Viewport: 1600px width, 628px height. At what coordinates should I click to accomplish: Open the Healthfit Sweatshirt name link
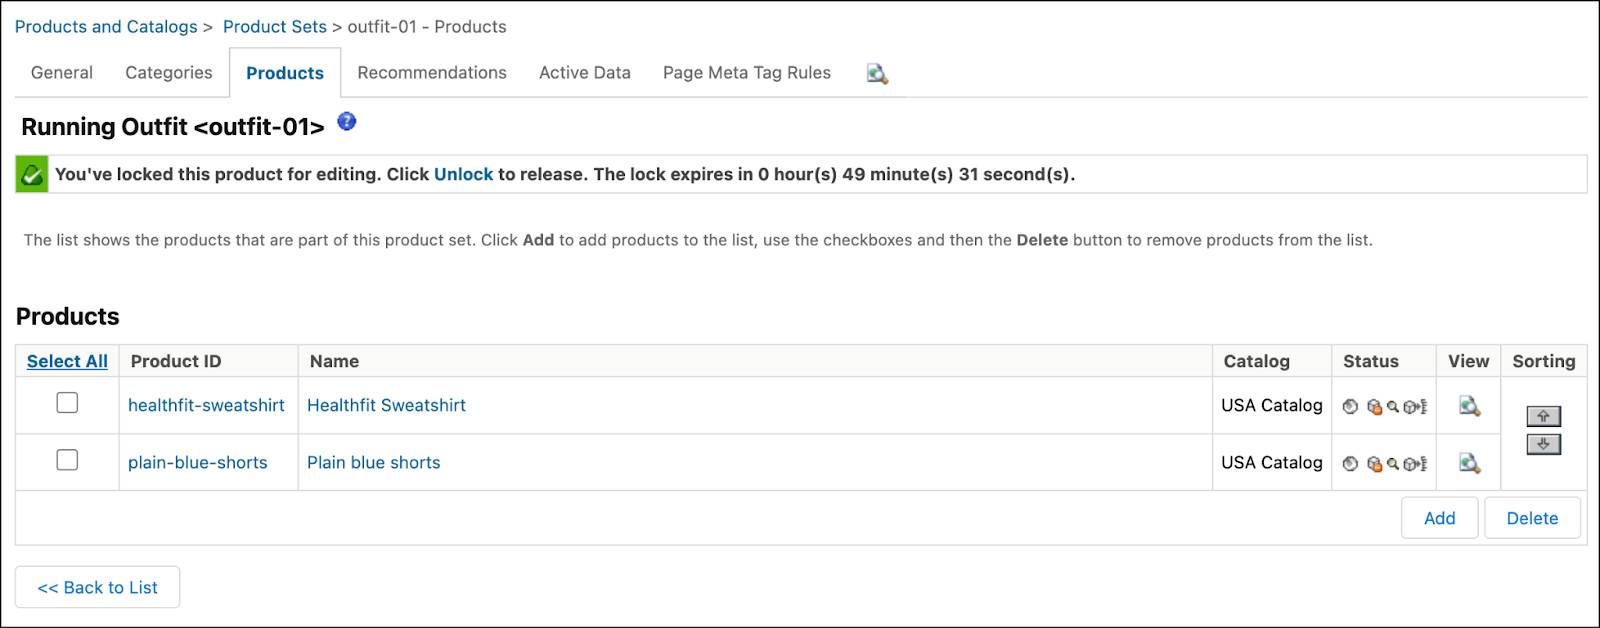click(386, 405)
